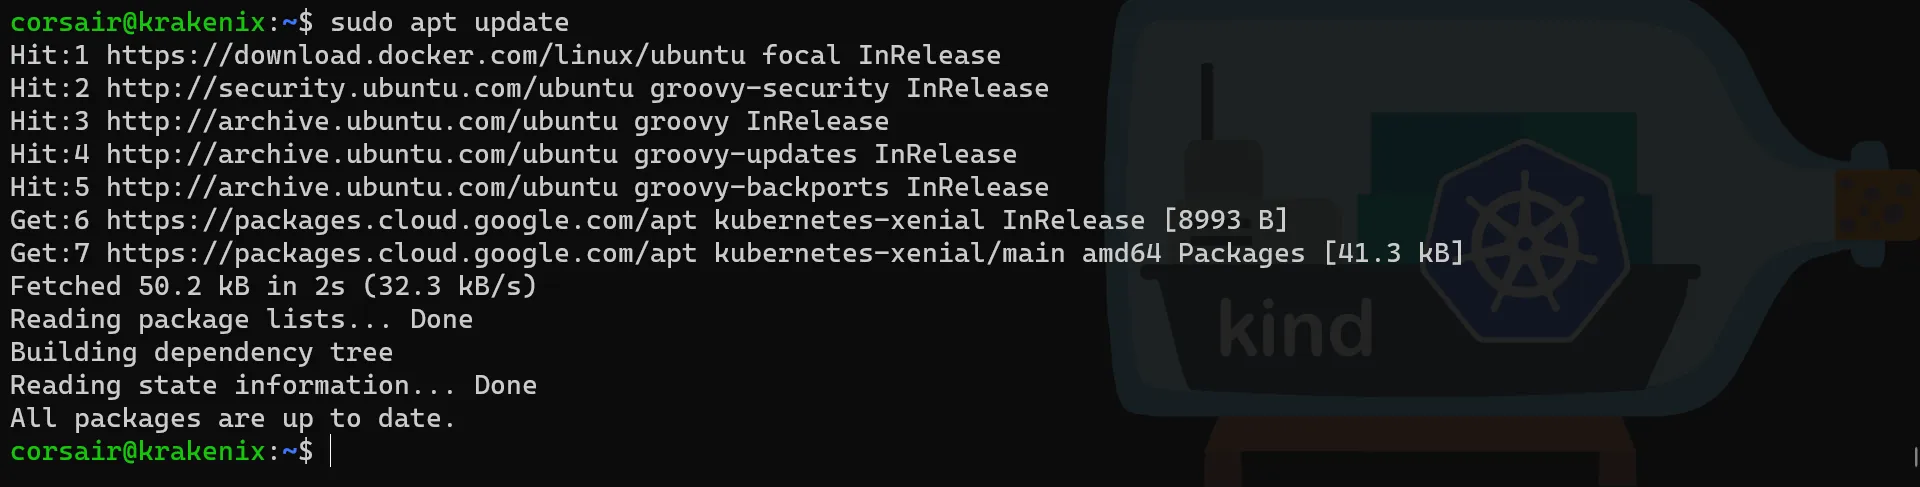Click the archive.ubuntu.com URL on Hit:5 line

point(361,187)
